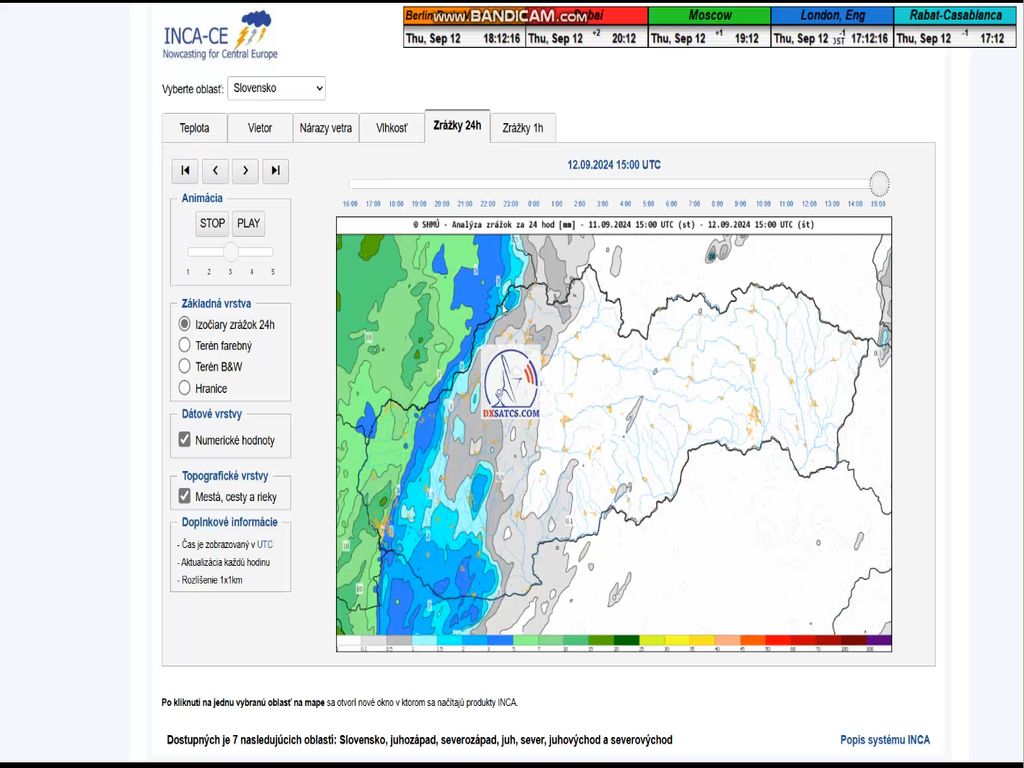Select Hranice base layer option
This screenshot has height=768, width=1024.
pyautogui.click(x=184, y=388)
